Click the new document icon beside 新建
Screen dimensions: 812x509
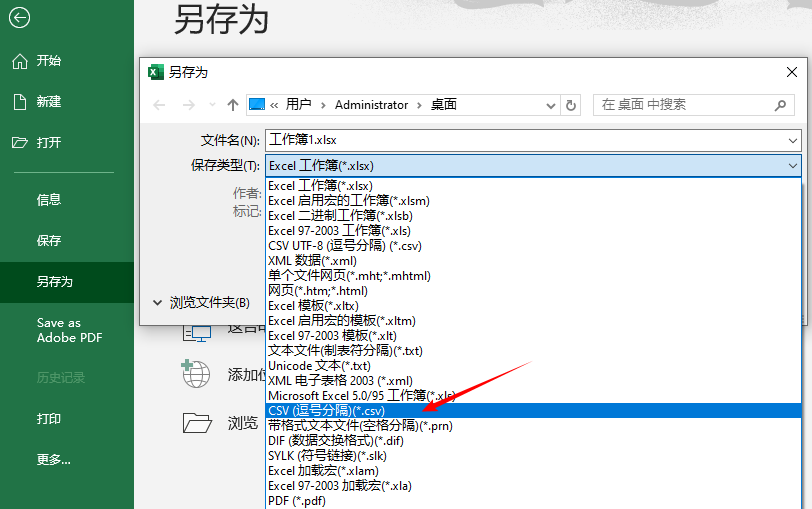tap(20, 102)
